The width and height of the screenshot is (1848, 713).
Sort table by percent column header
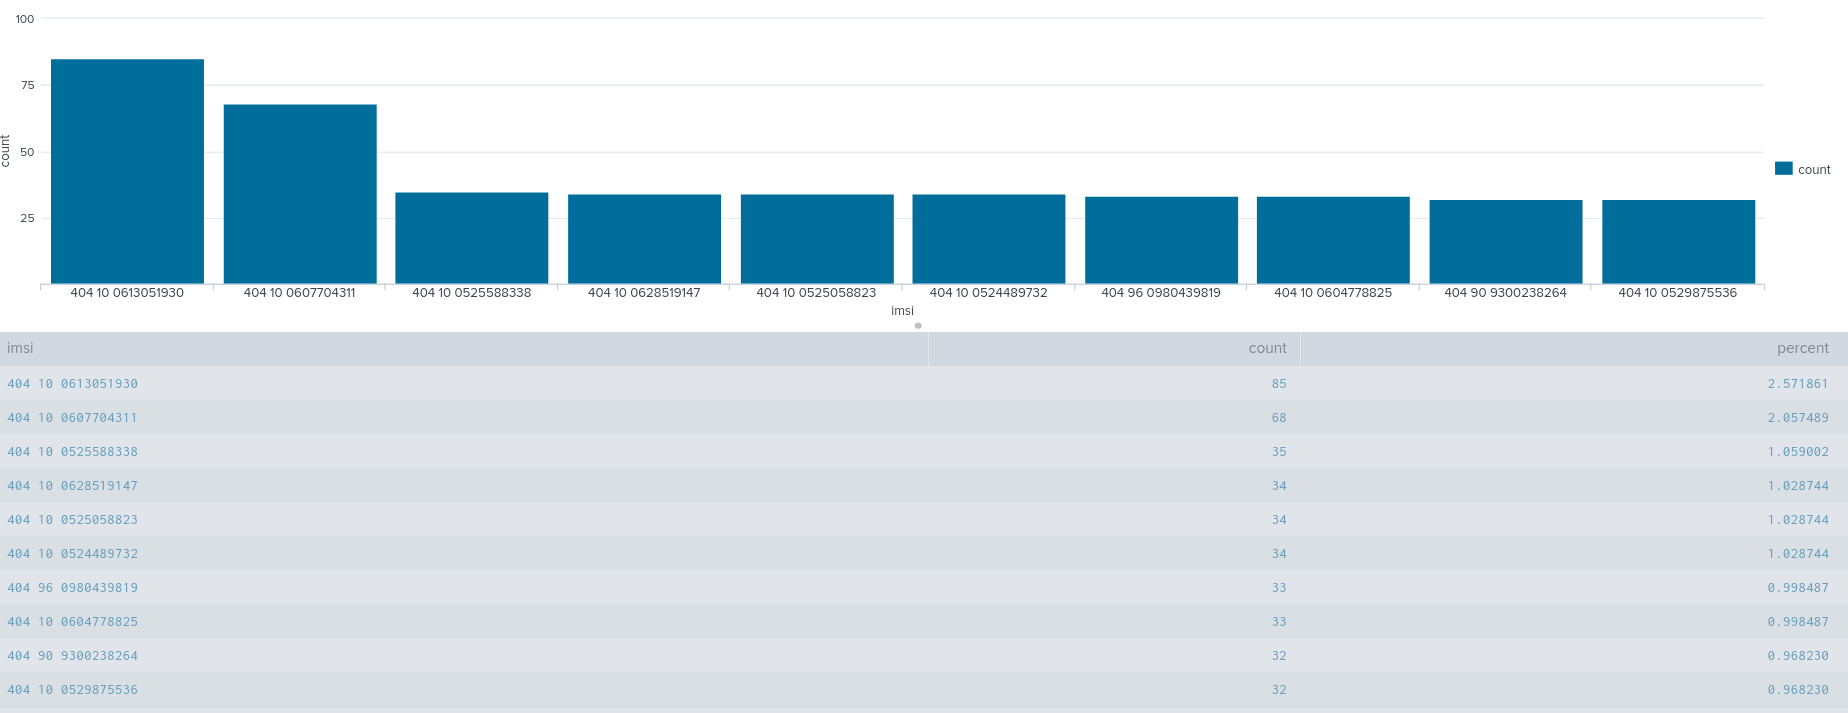1802,348
